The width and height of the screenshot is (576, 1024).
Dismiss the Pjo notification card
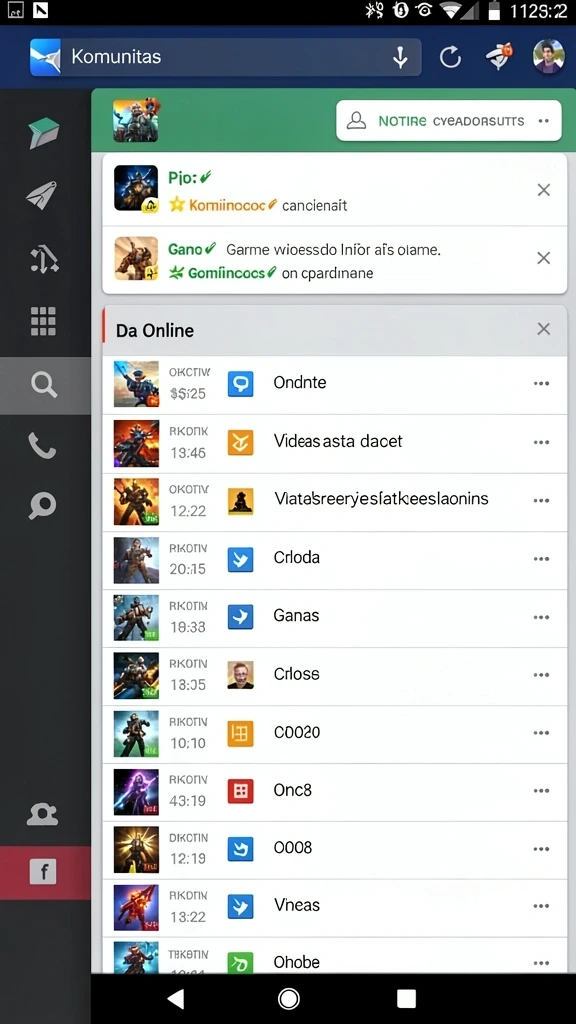pos(543,190)
